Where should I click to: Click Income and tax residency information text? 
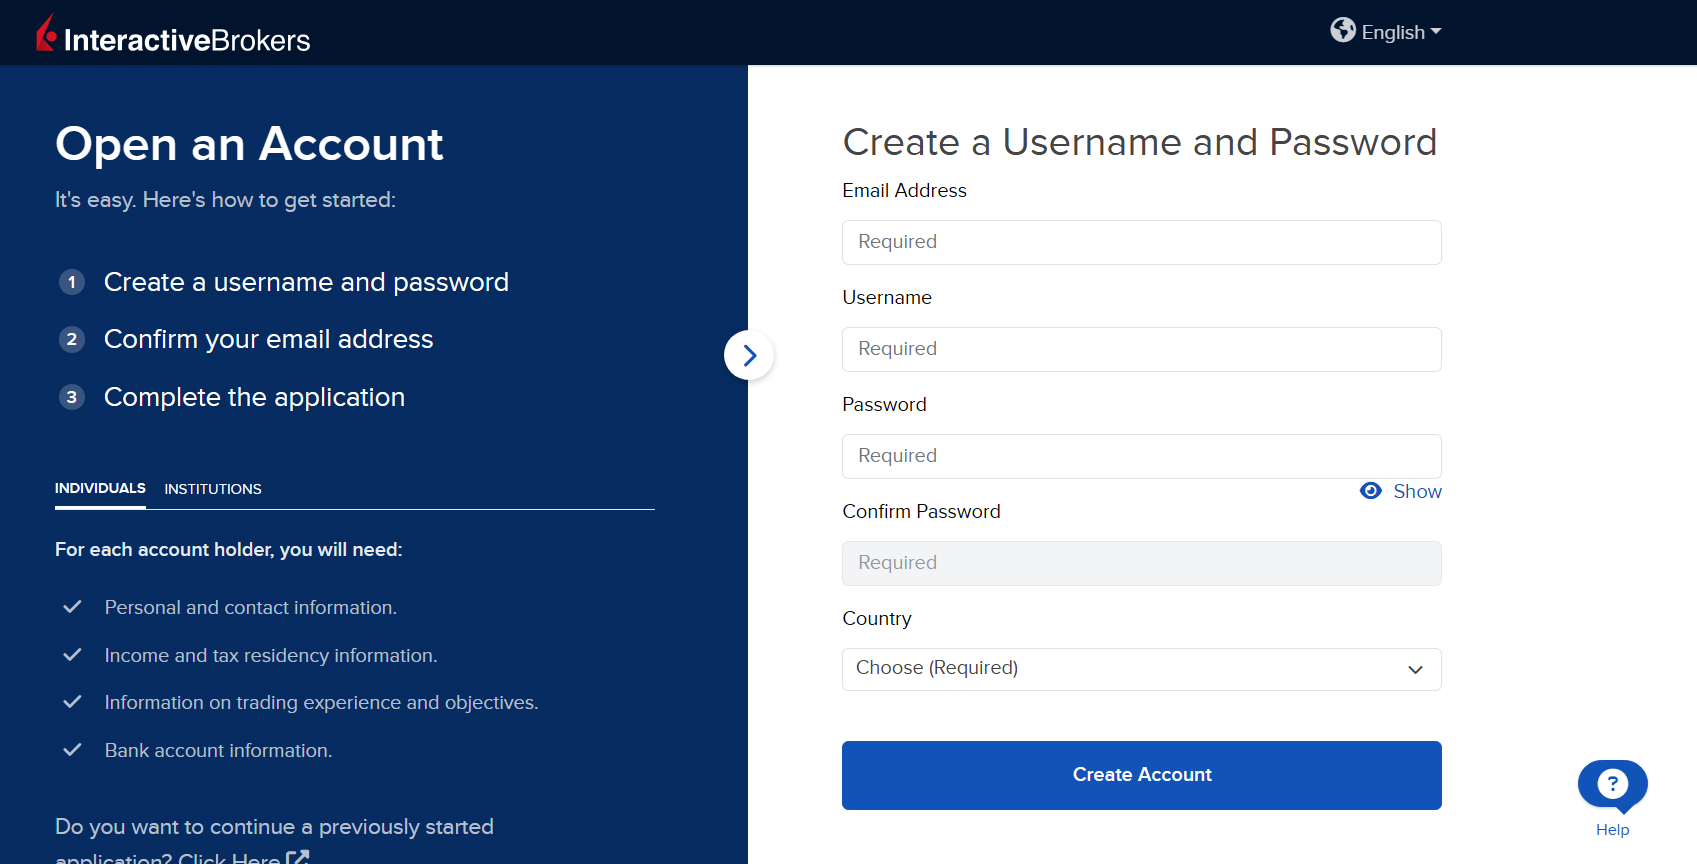[271, 656]
